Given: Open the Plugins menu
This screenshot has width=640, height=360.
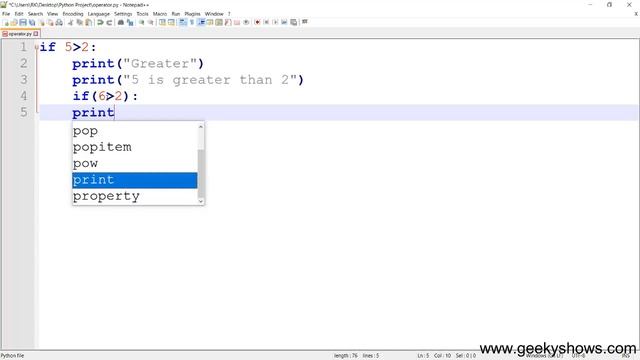Looking at the screenshot, I should click(192, 14).
